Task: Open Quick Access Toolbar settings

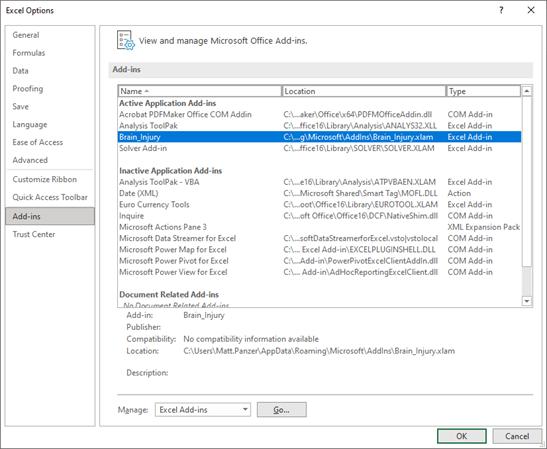Action: tap(50, 197)
